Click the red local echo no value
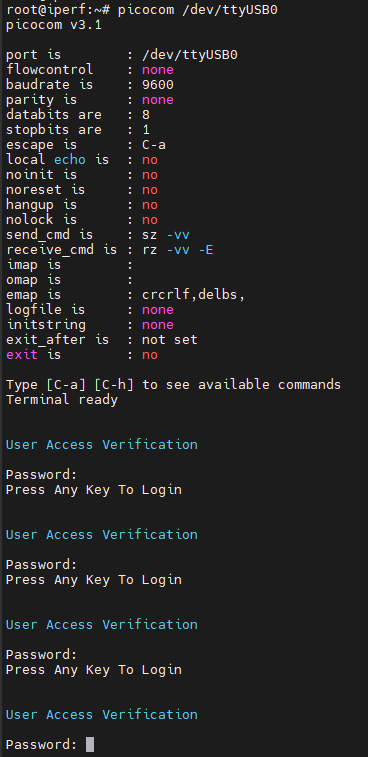 point(150,160)
